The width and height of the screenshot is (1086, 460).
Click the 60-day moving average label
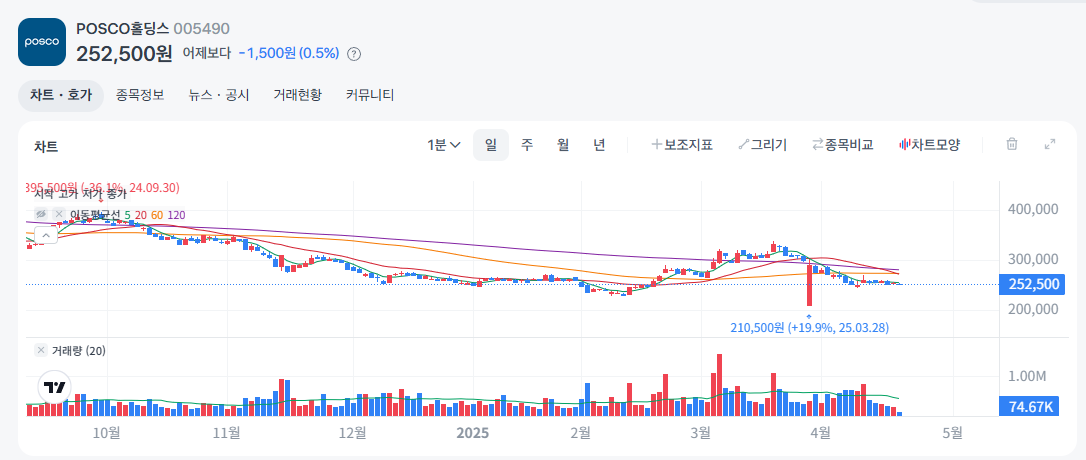coord(157,215)
